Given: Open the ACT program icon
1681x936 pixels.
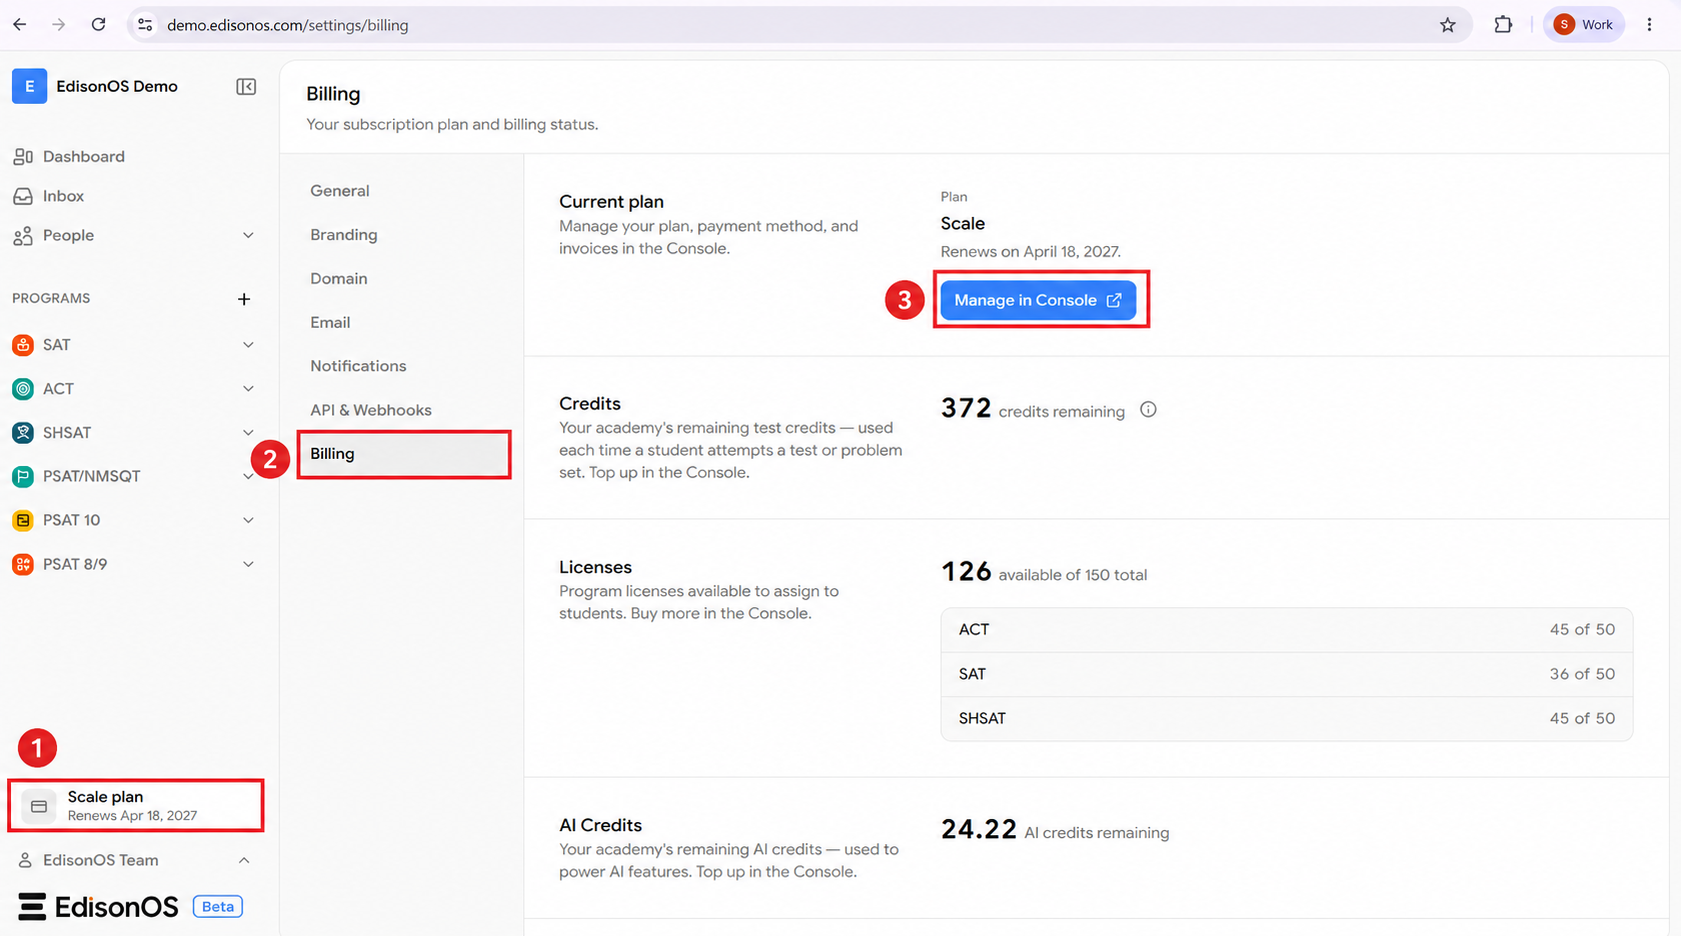Looking at the screenshot, I should [23, 389].
